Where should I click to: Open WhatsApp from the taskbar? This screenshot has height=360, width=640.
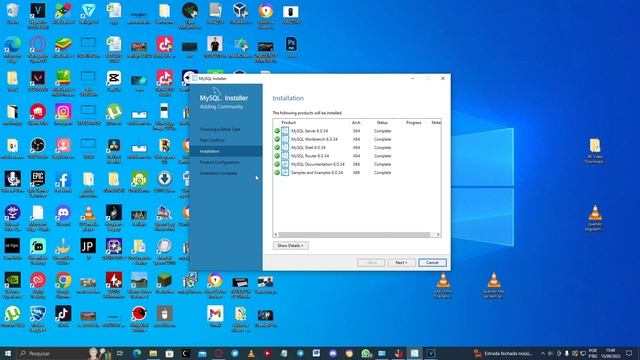(x=366, y=353)
